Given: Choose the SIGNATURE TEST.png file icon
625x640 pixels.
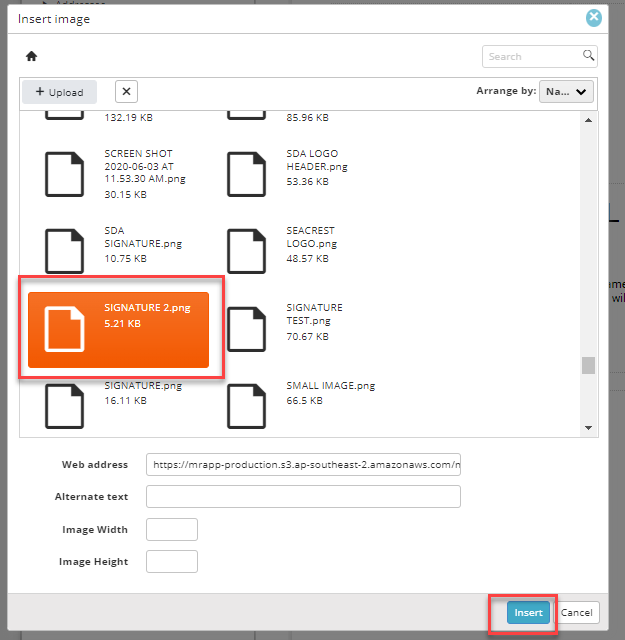Looking at the screenshot, I should click(x=246, y=329).
